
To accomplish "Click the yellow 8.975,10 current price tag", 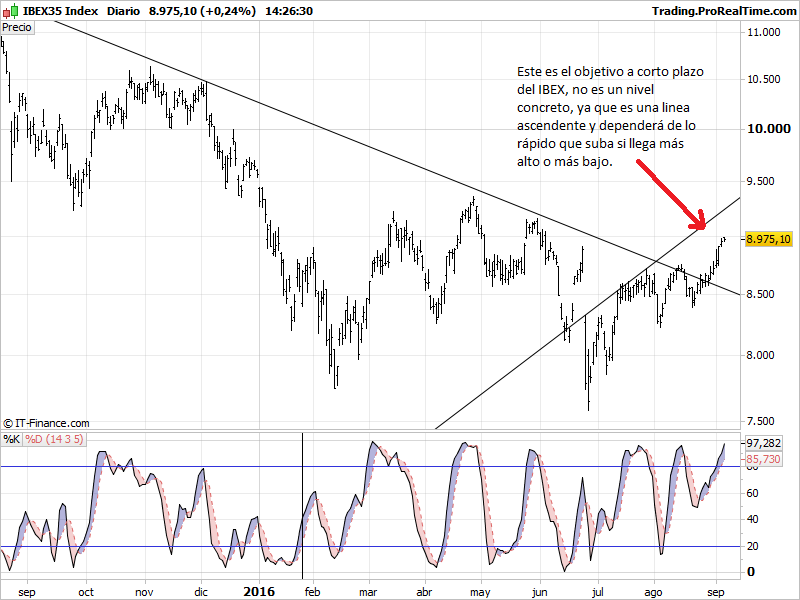I will pyautogui.click(x=768, y=239).
